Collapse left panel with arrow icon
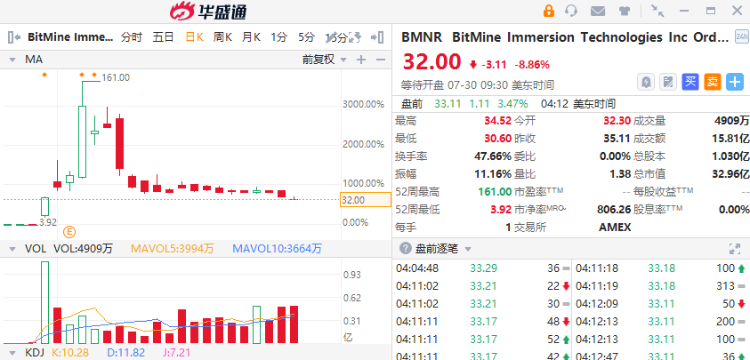 pyautogui.click(x=14, y=37)
